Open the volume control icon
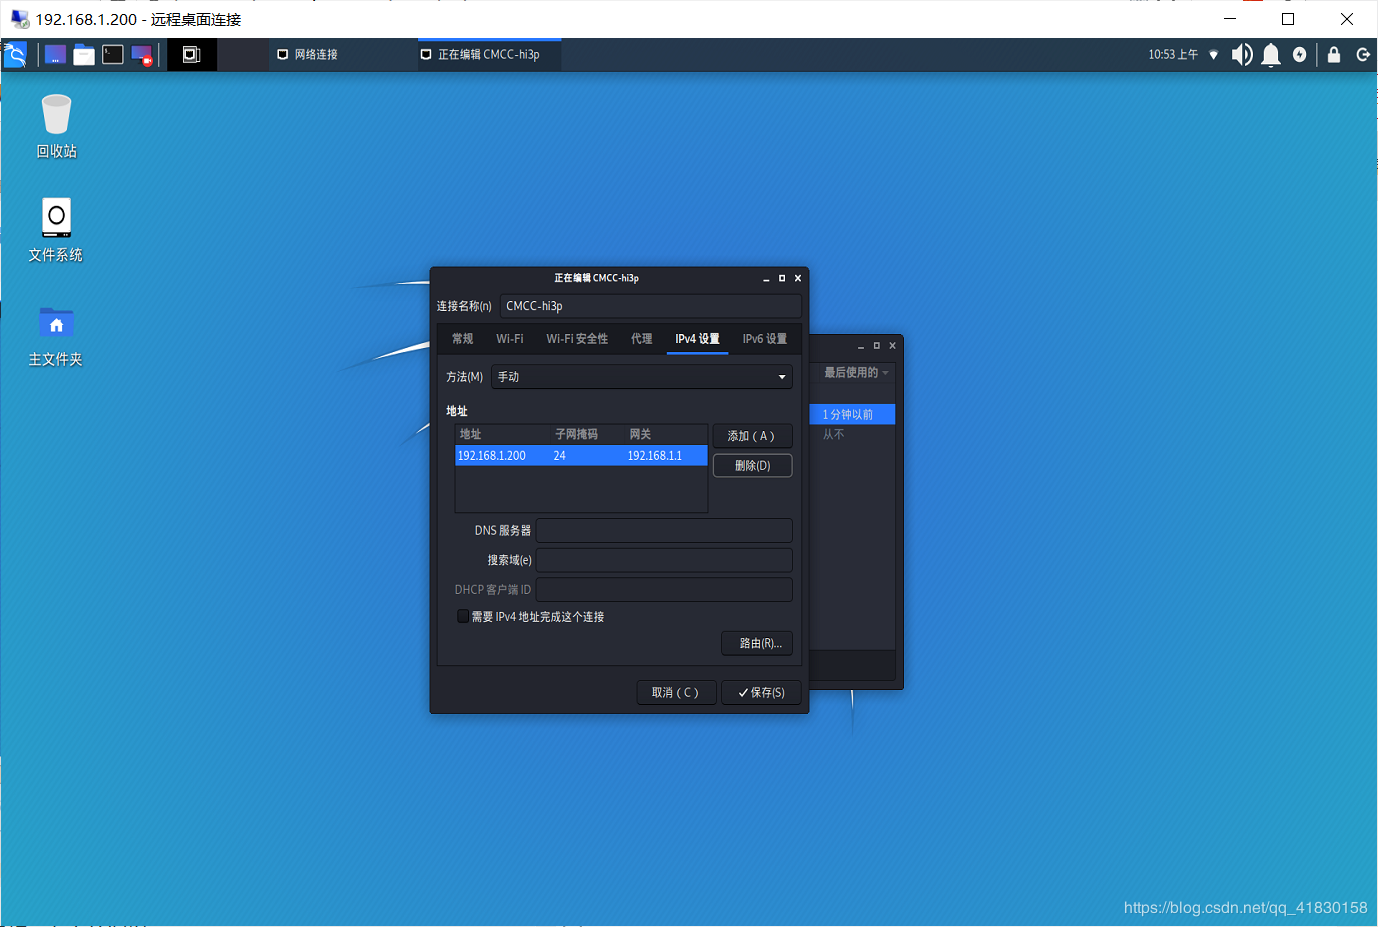The image size is (1378, 927). (1242, 54)
